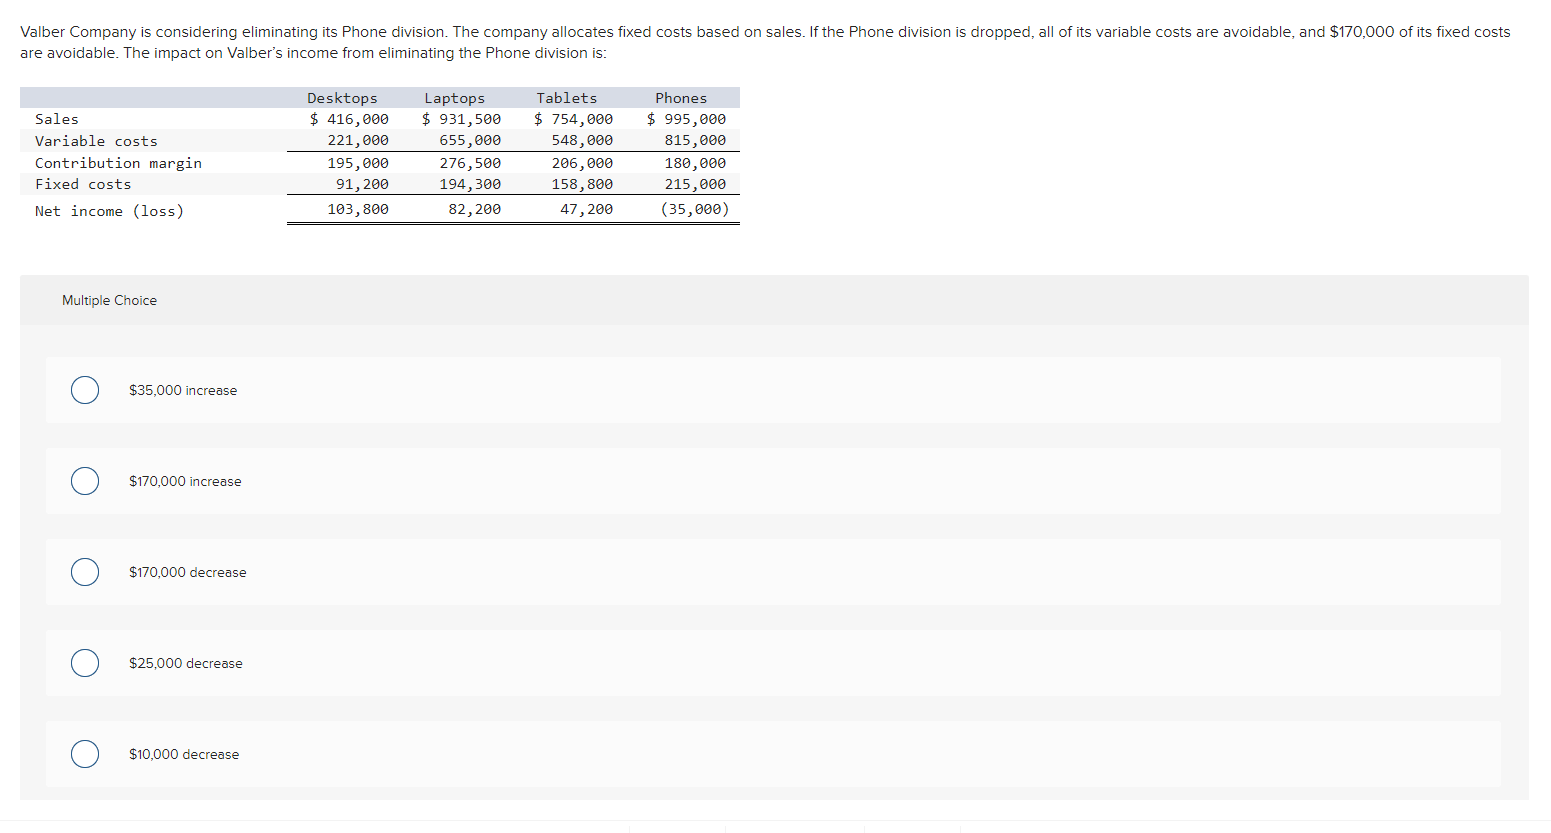Pick the $10,000 decrease option
Image resolution: width=1551 pixels, height=833 pixels.
click(84, 754)
